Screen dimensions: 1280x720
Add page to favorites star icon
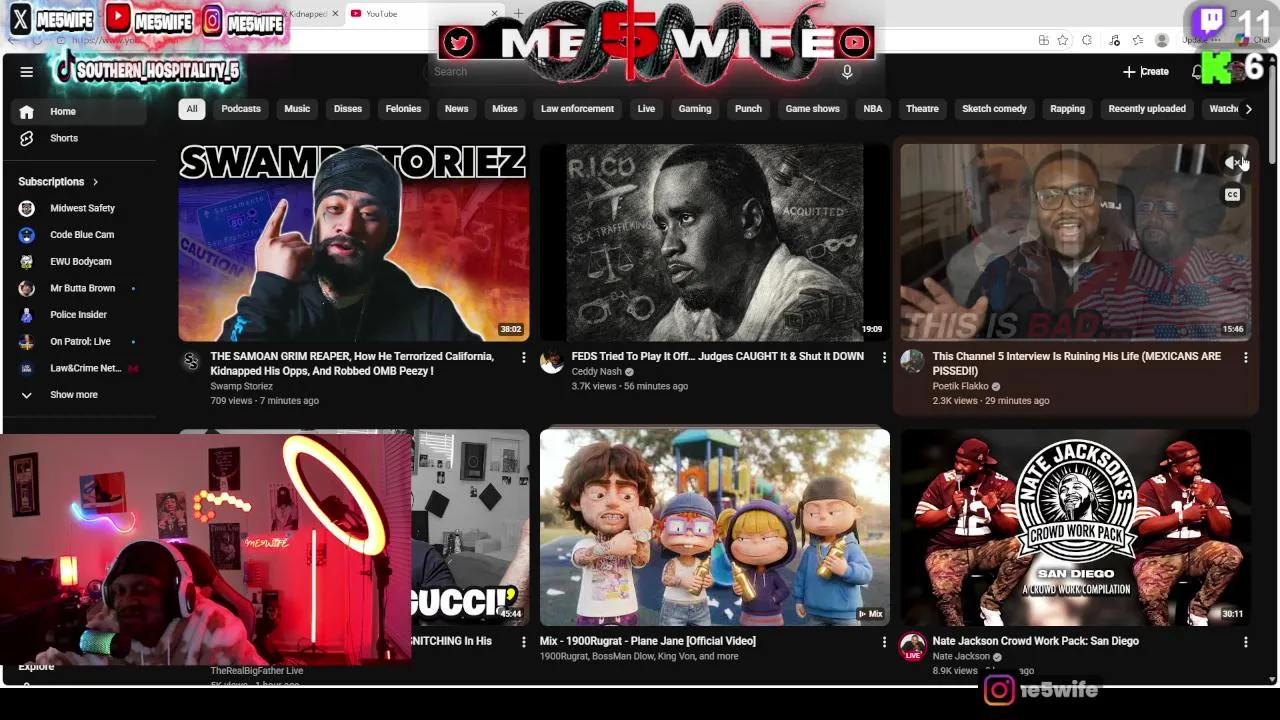1062,40
